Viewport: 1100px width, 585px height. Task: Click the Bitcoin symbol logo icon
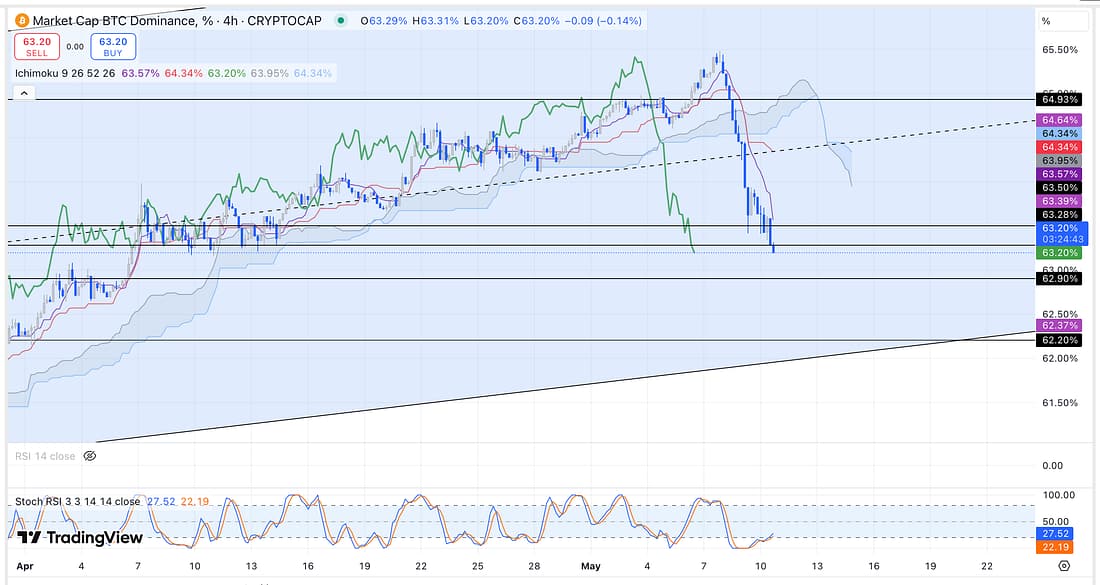[20, 20]
